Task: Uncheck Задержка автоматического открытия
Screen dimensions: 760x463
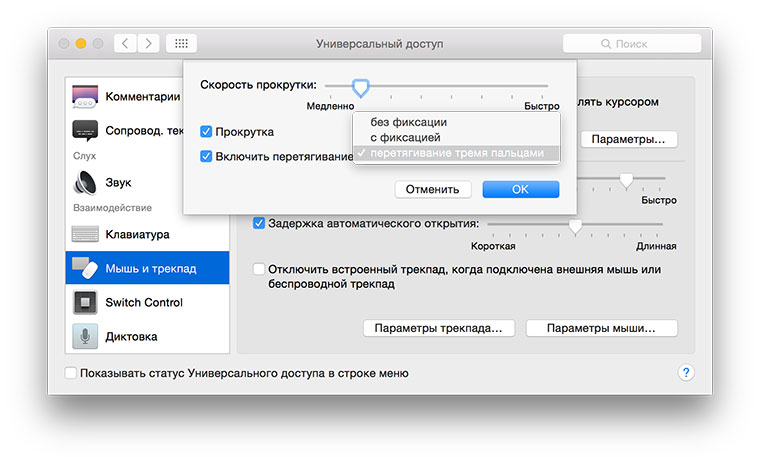Action: click(259, 224)
